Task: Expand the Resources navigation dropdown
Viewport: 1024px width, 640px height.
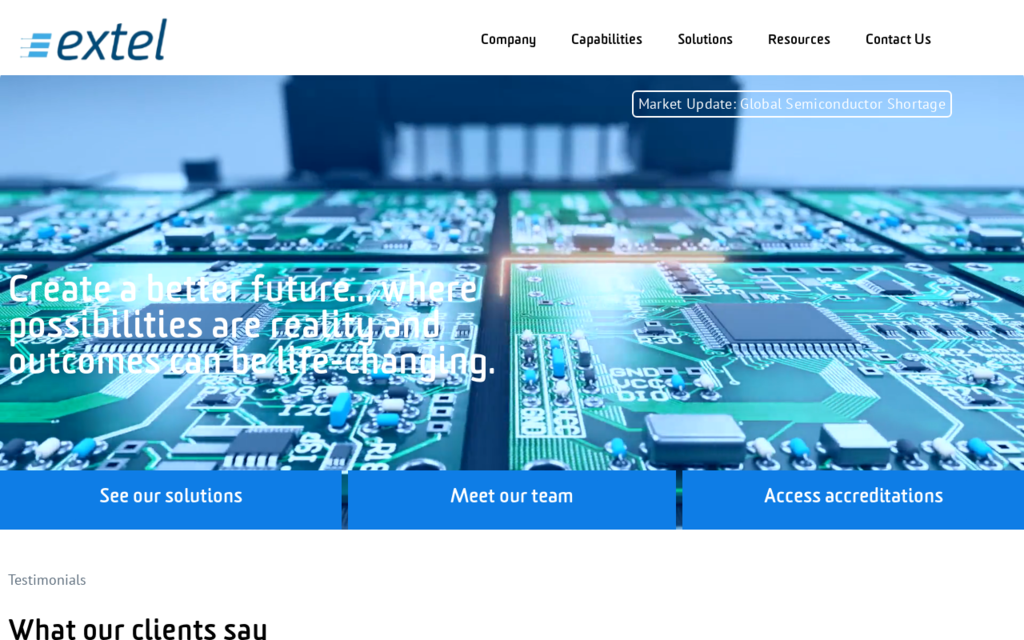Action: coord(798,39)
